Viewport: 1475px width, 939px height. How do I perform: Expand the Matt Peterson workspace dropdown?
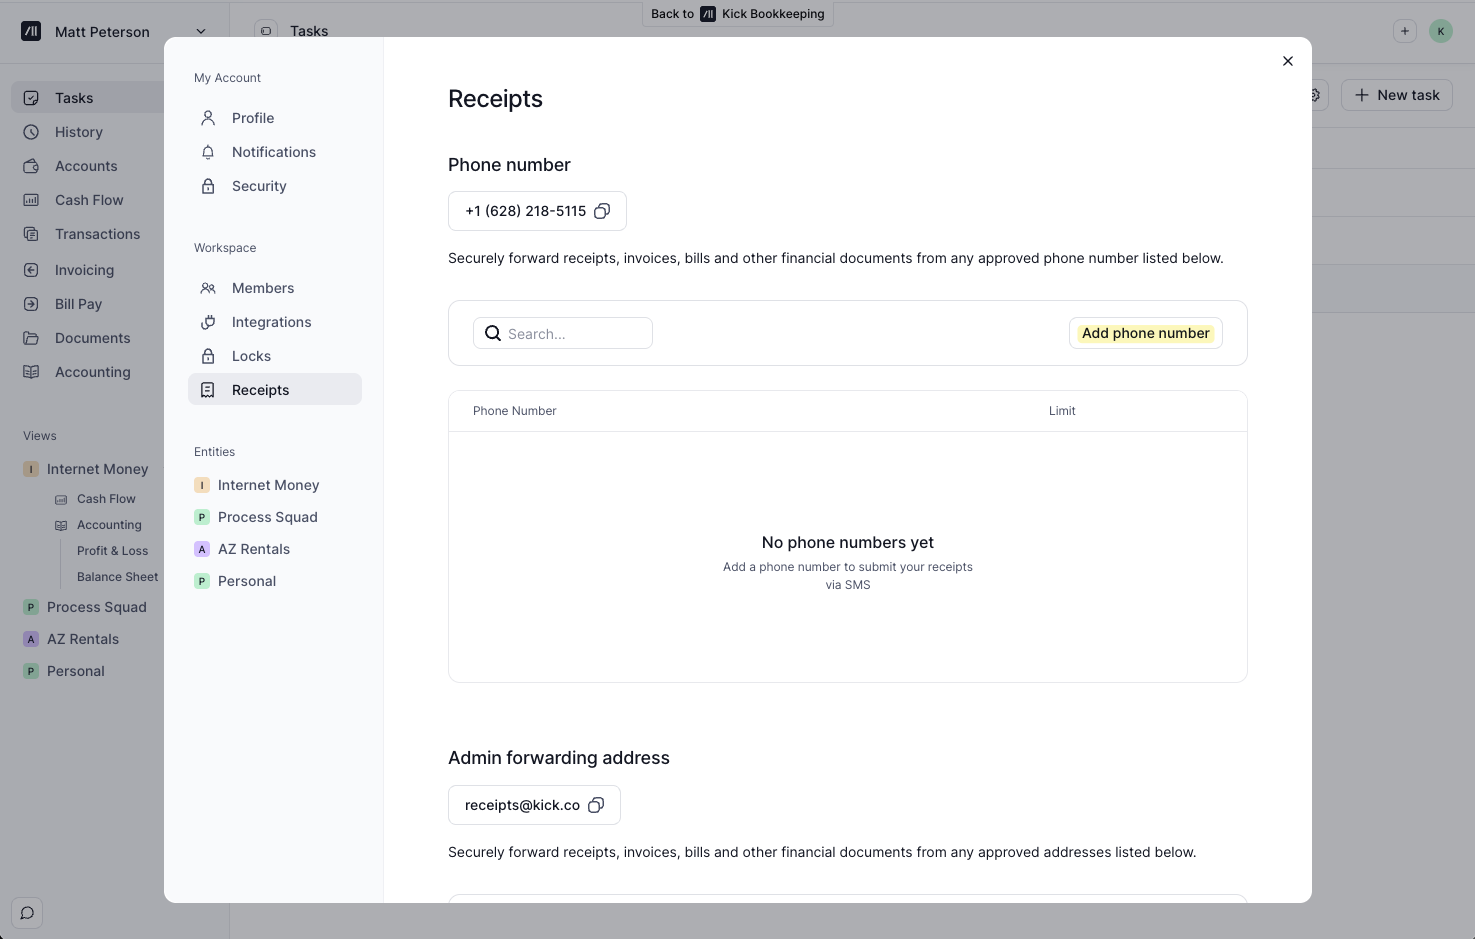(x=200, y=32)
